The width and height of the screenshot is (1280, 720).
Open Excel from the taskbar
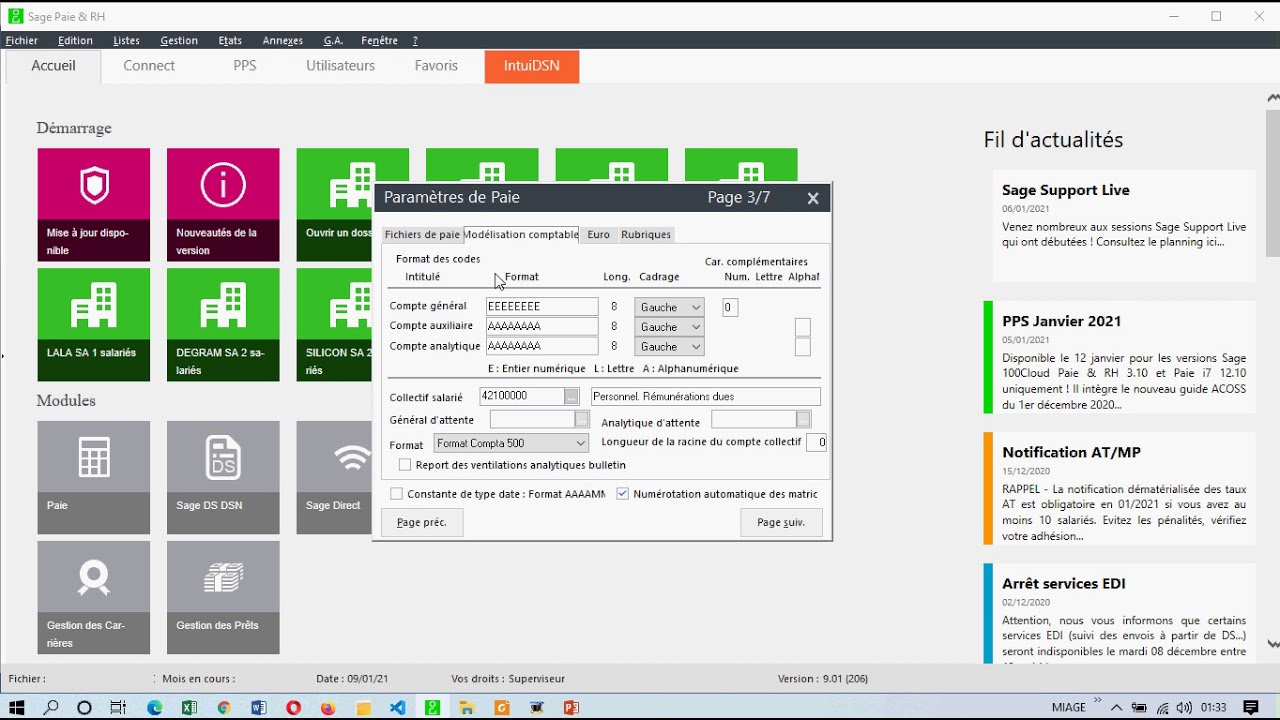[x=189, y=707]
